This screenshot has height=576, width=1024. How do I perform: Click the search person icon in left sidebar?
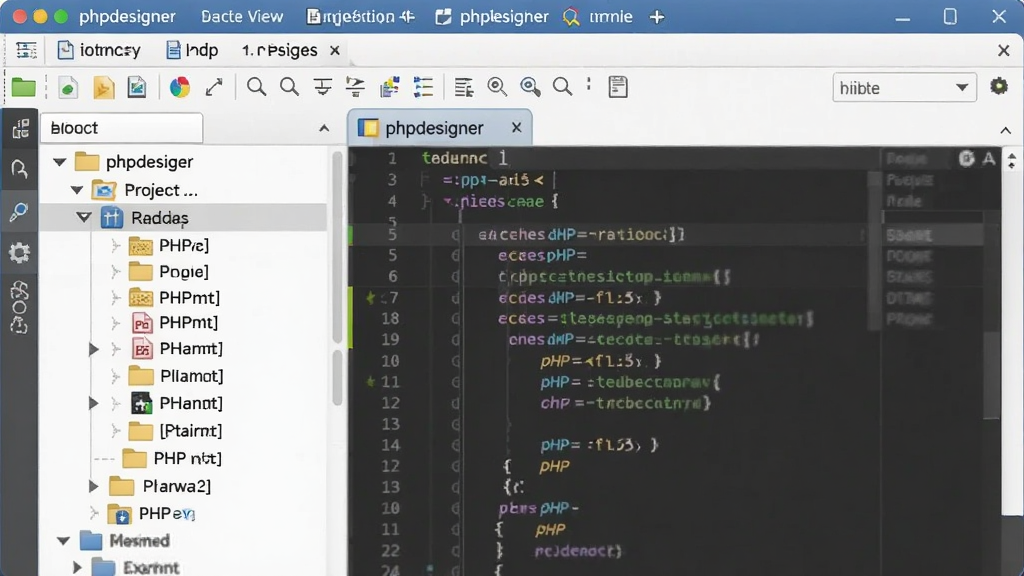coord(20,170)
